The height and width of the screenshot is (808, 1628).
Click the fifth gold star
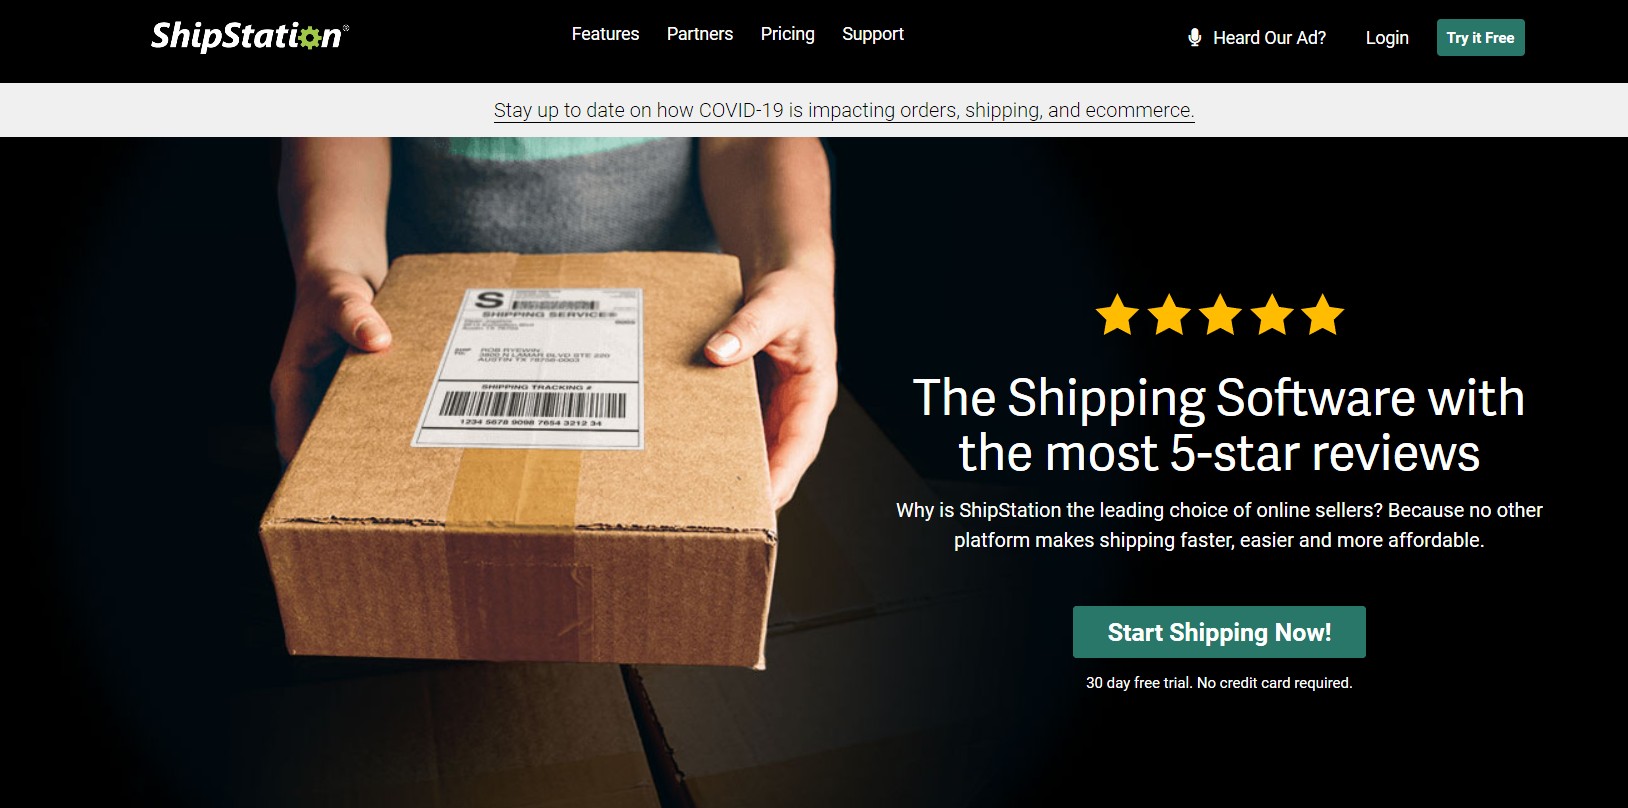pos(1323,314)
